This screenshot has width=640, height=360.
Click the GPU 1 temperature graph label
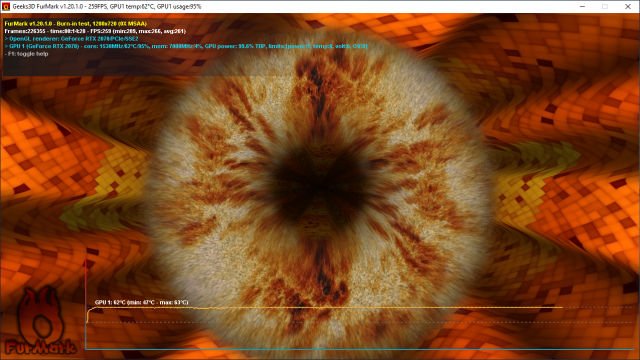tap(142, 302)
